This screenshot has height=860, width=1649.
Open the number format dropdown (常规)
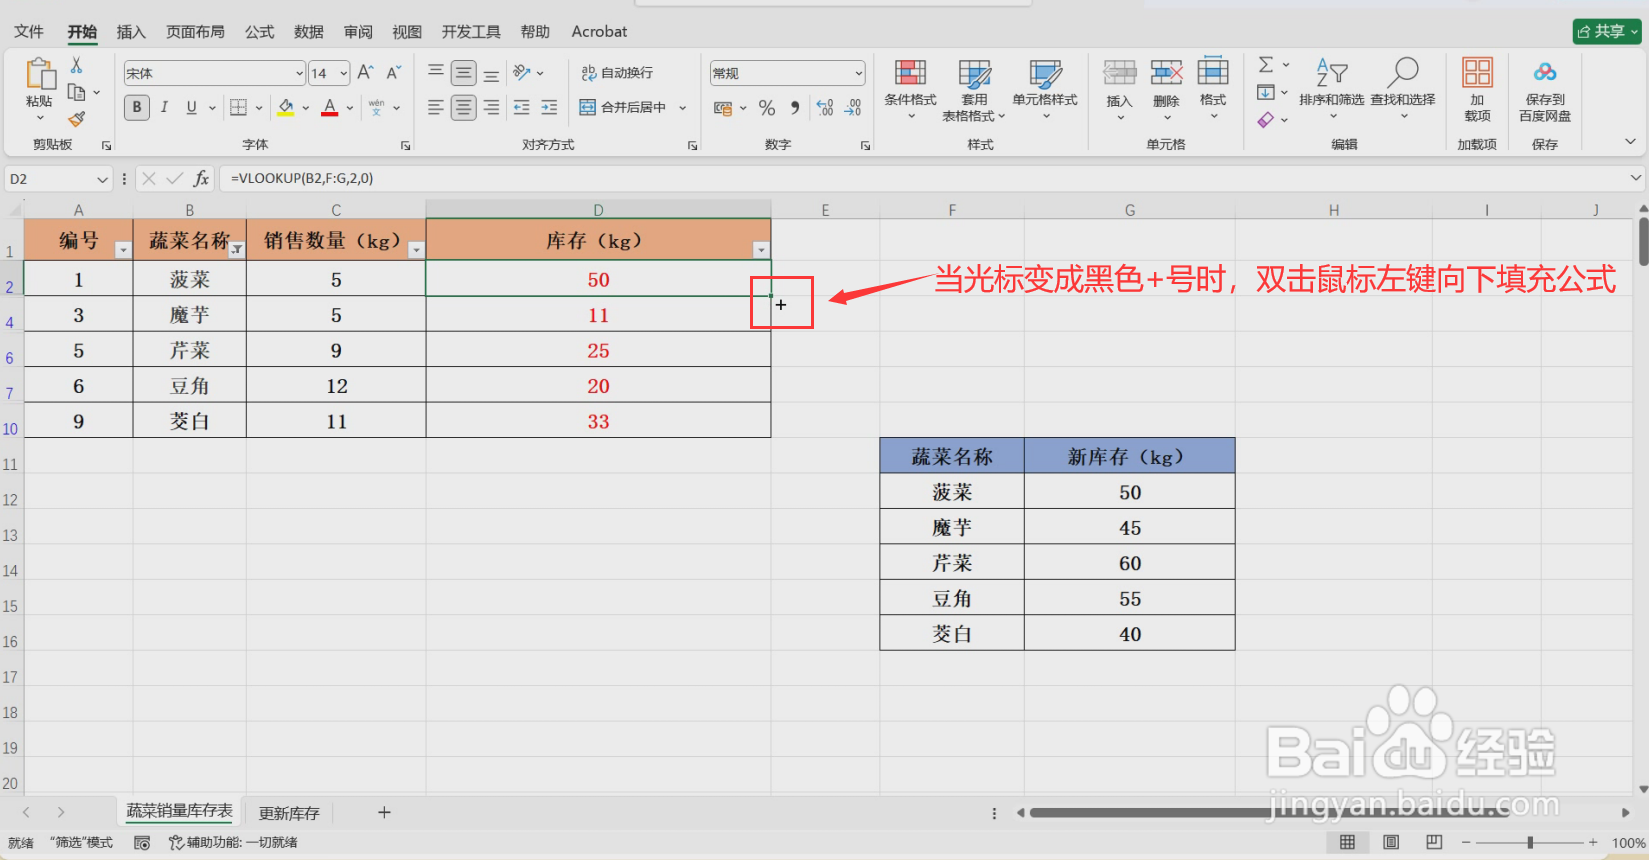[x=858, y=73]
